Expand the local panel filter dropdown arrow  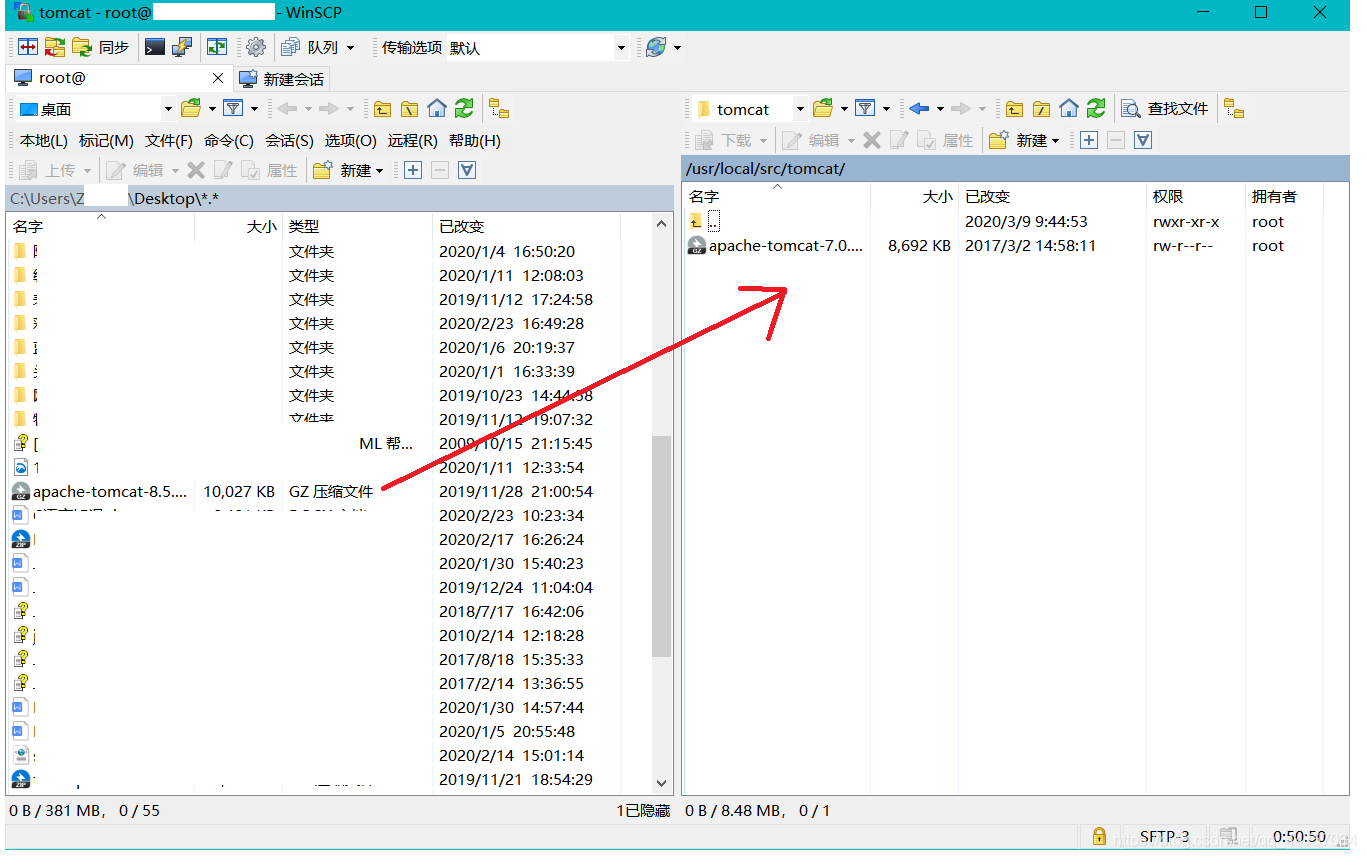[254, 109]
